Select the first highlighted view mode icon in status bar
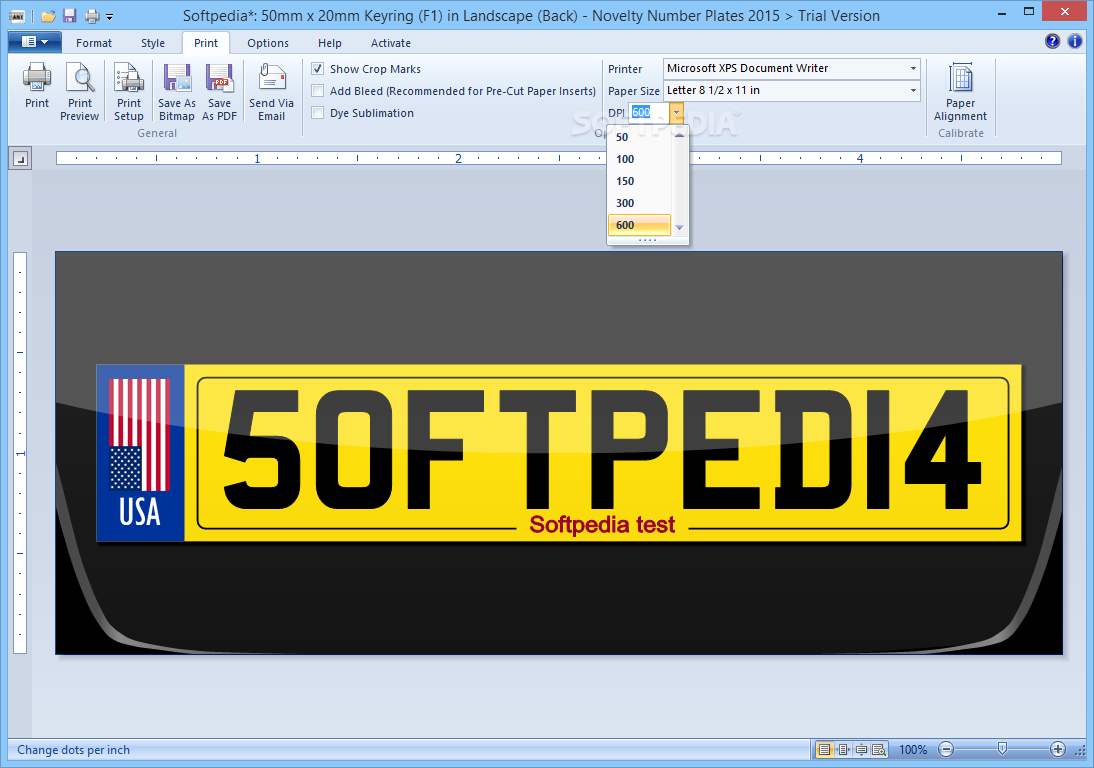The image size is (1094, 768). tap(825, 750)
